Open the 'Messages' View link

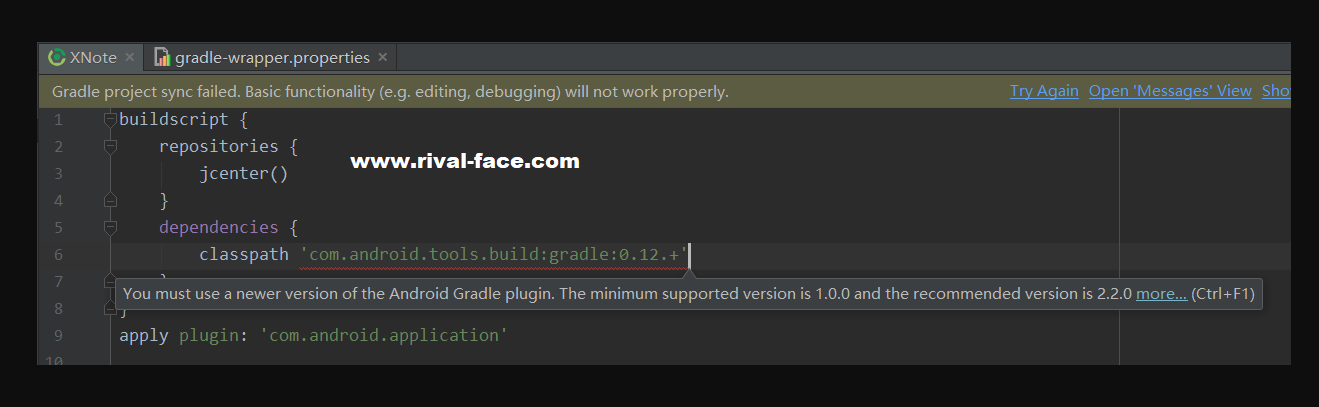coord(1170,91)
